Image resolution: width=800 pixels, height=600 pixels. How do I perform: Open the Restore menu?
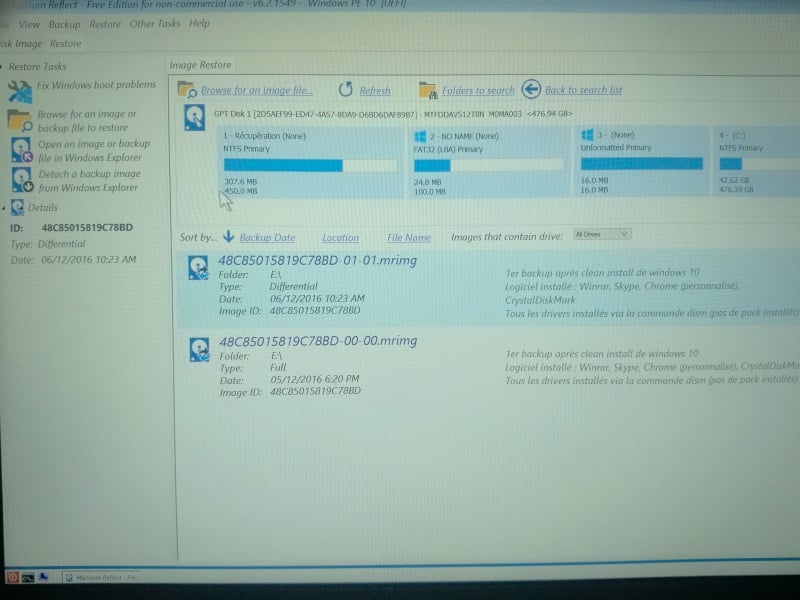pyautogui.click(x=105, y=24)
